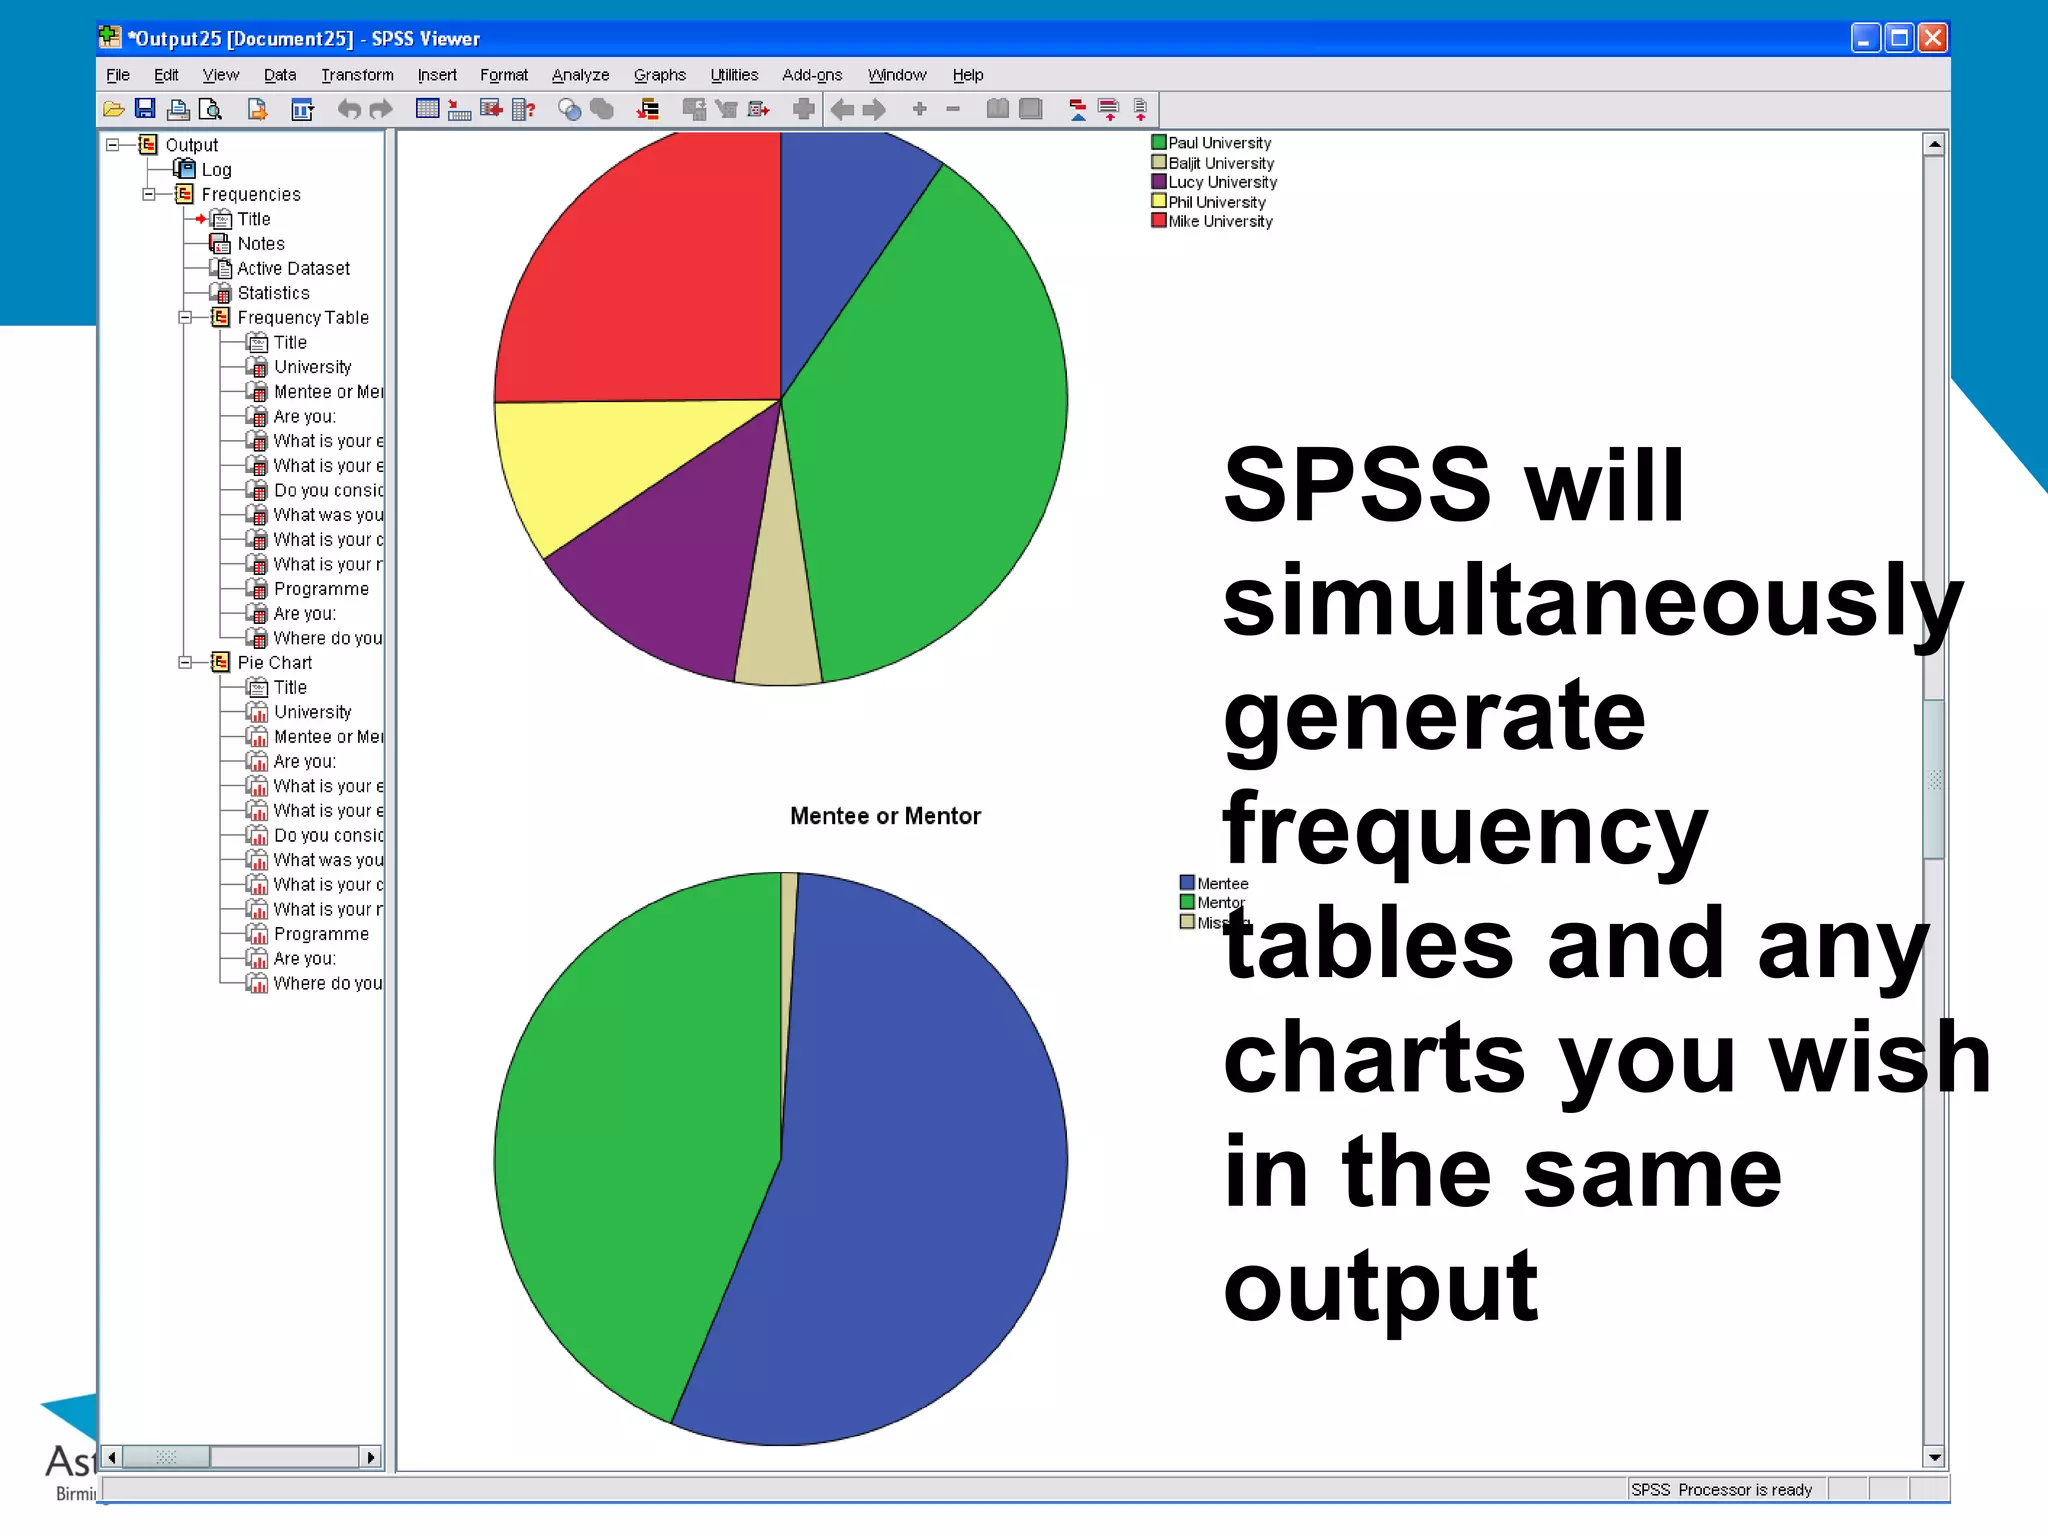
Task: Click the Insert Heading icon
Action: click(x=1077, y=109)
